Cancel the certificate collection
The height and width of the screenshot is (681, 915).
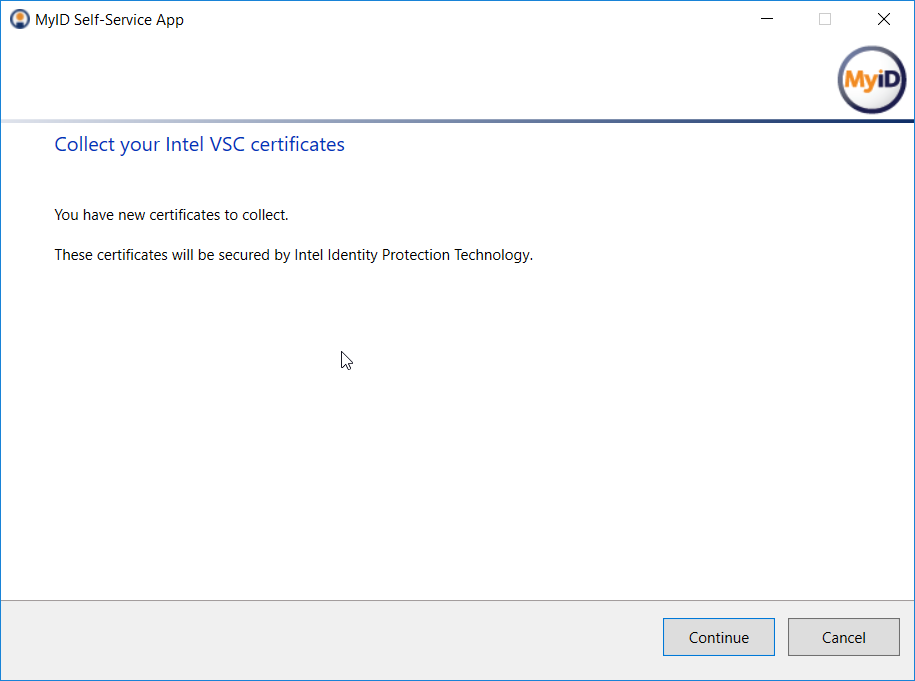click(x=843, y=637)
